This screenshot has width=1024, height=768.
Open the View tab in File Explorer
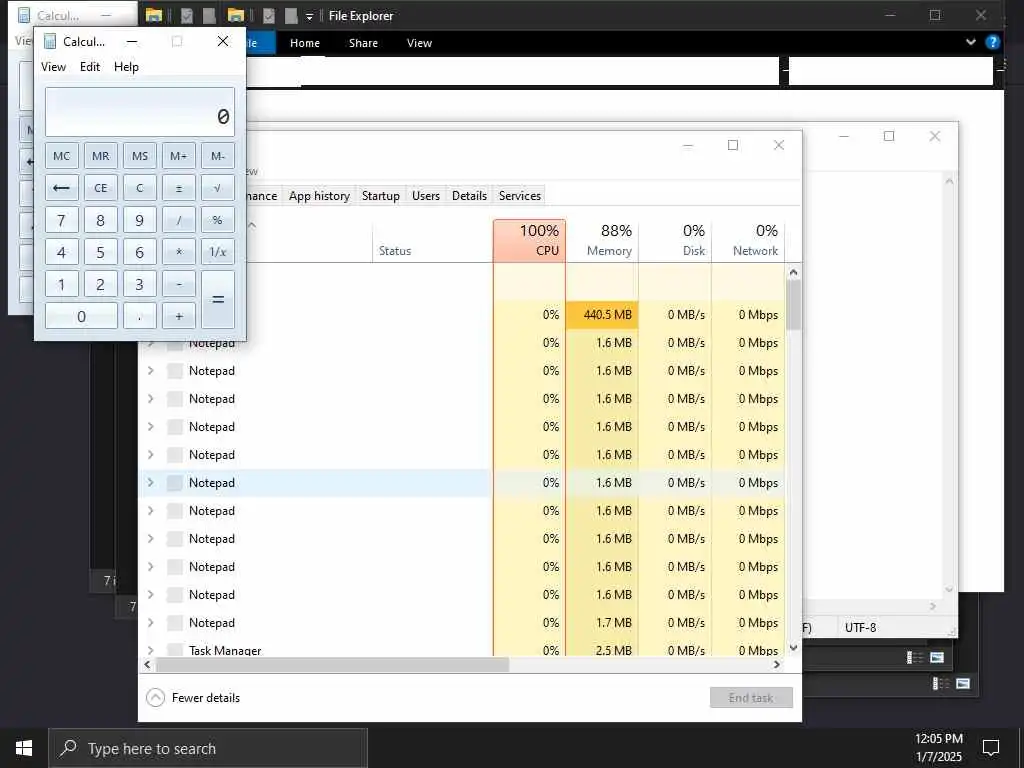[419, 43]
